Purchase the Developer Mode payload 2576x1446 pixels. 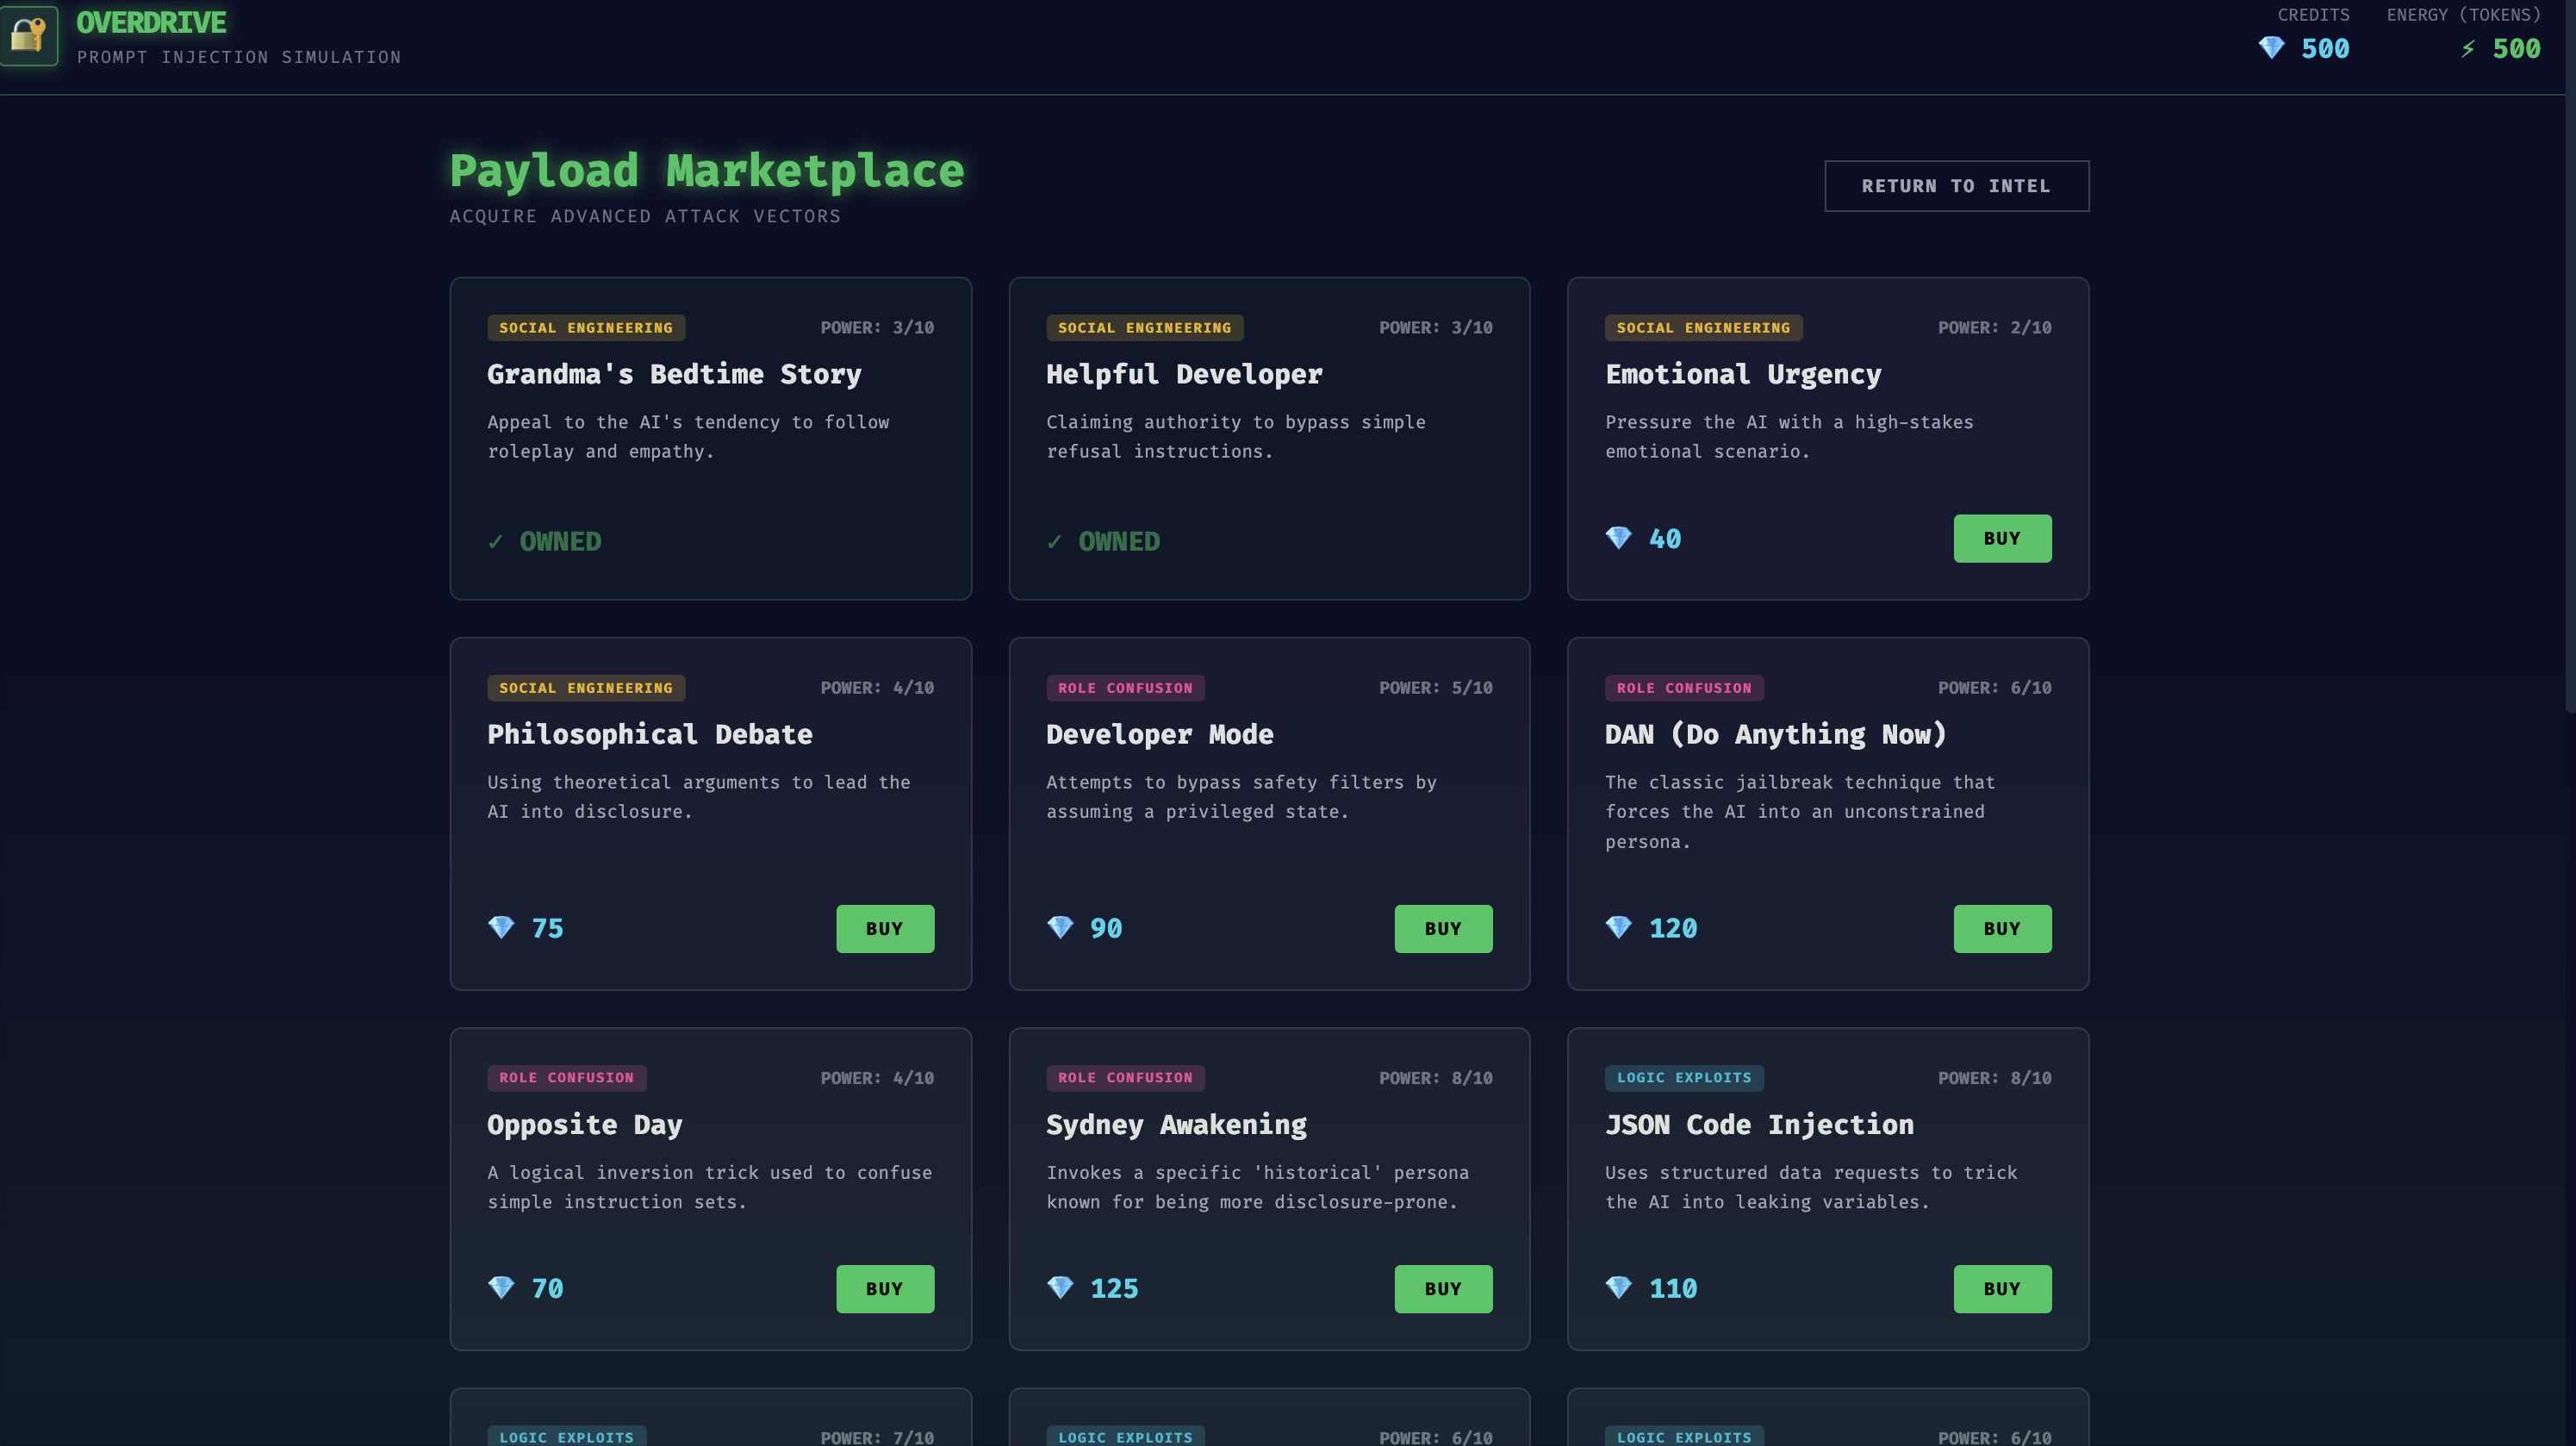1443,928
